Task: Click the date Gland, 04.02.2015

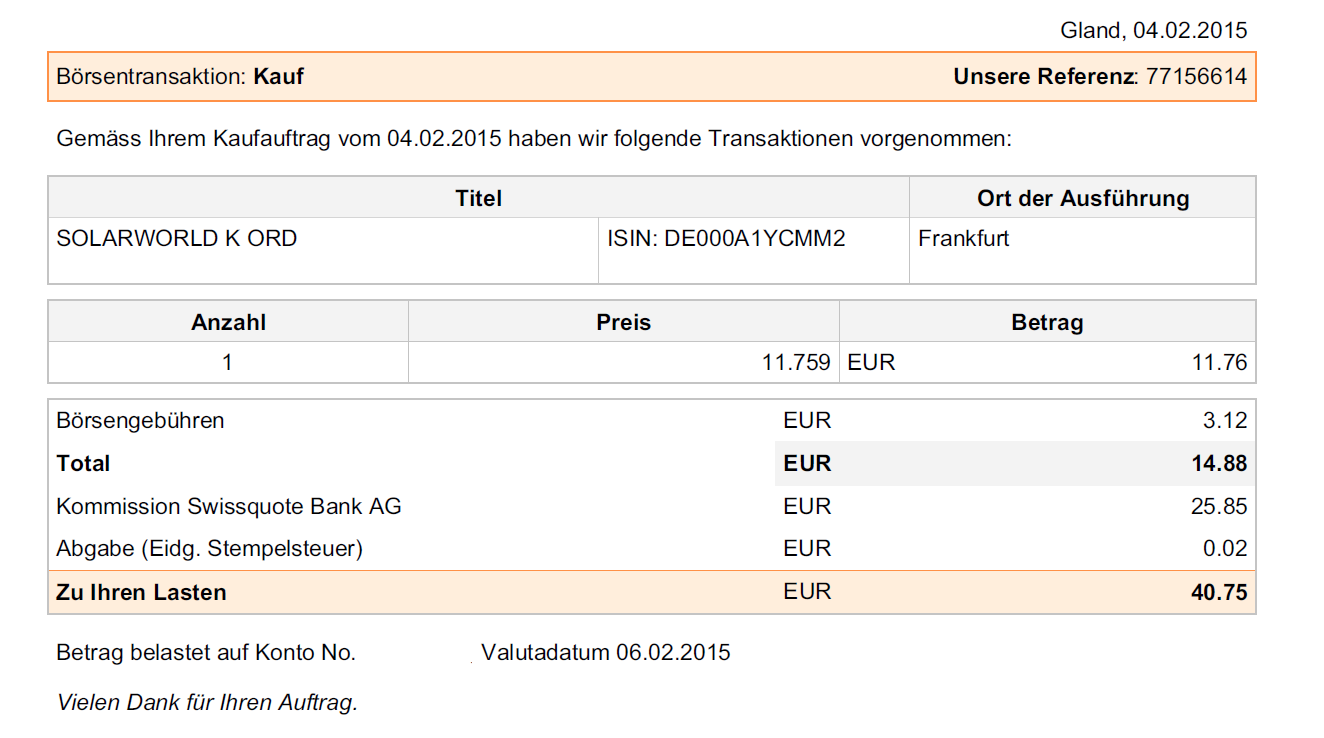Action: tap(1153, 30)
